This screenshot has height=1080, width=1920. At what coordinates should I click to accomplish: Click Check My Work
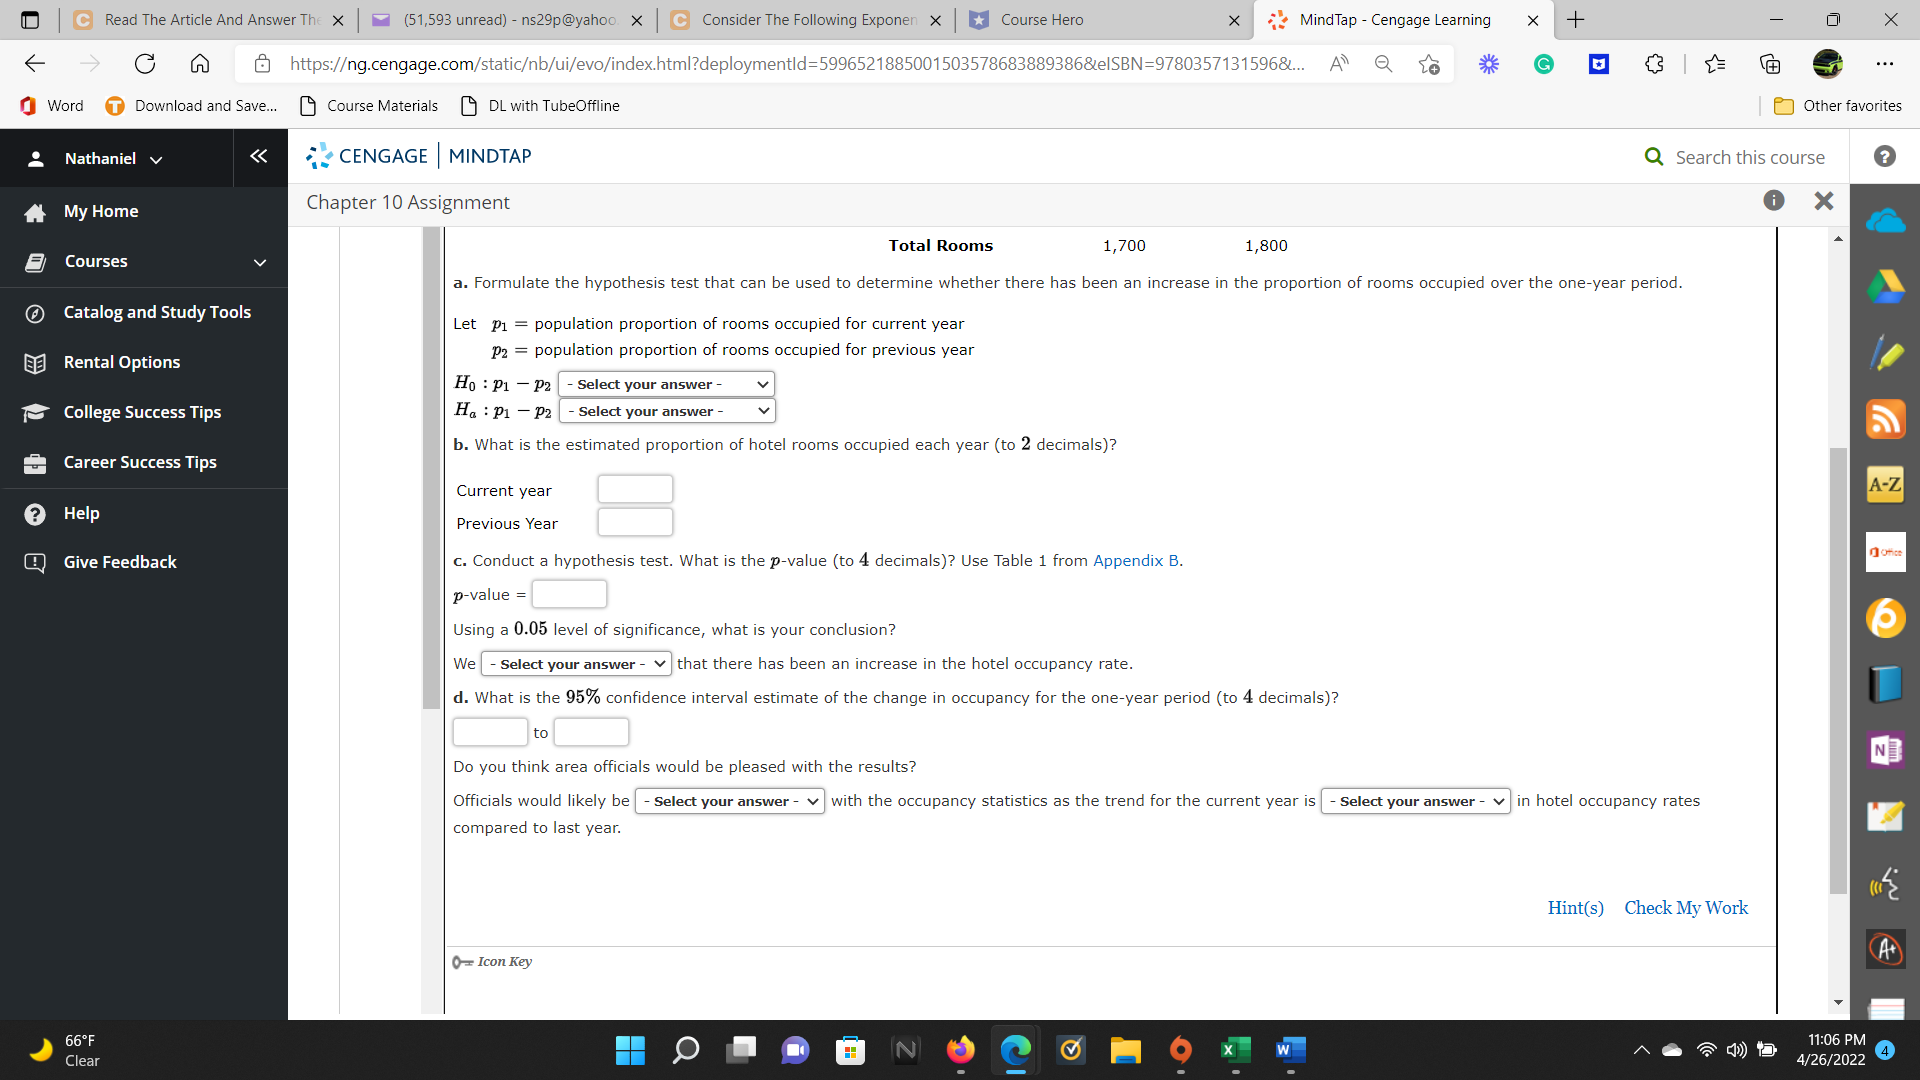point(1686,907)
